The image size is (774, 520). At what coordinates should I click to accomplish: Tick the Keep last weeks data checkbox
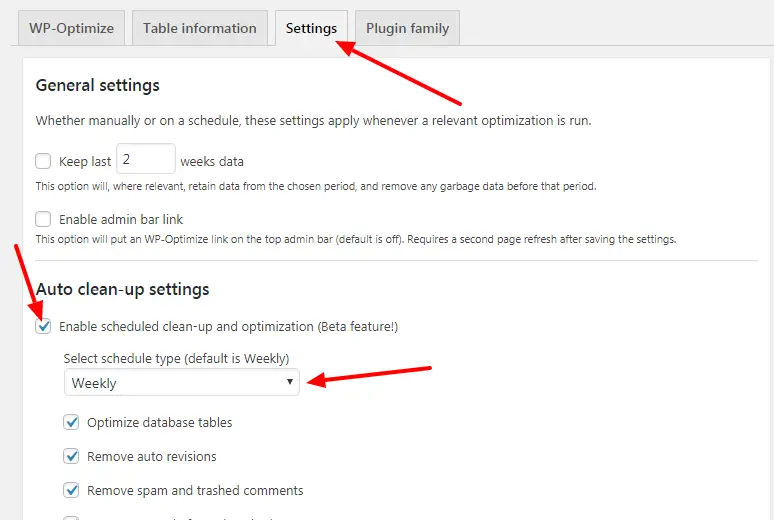[x=43, y=160]
